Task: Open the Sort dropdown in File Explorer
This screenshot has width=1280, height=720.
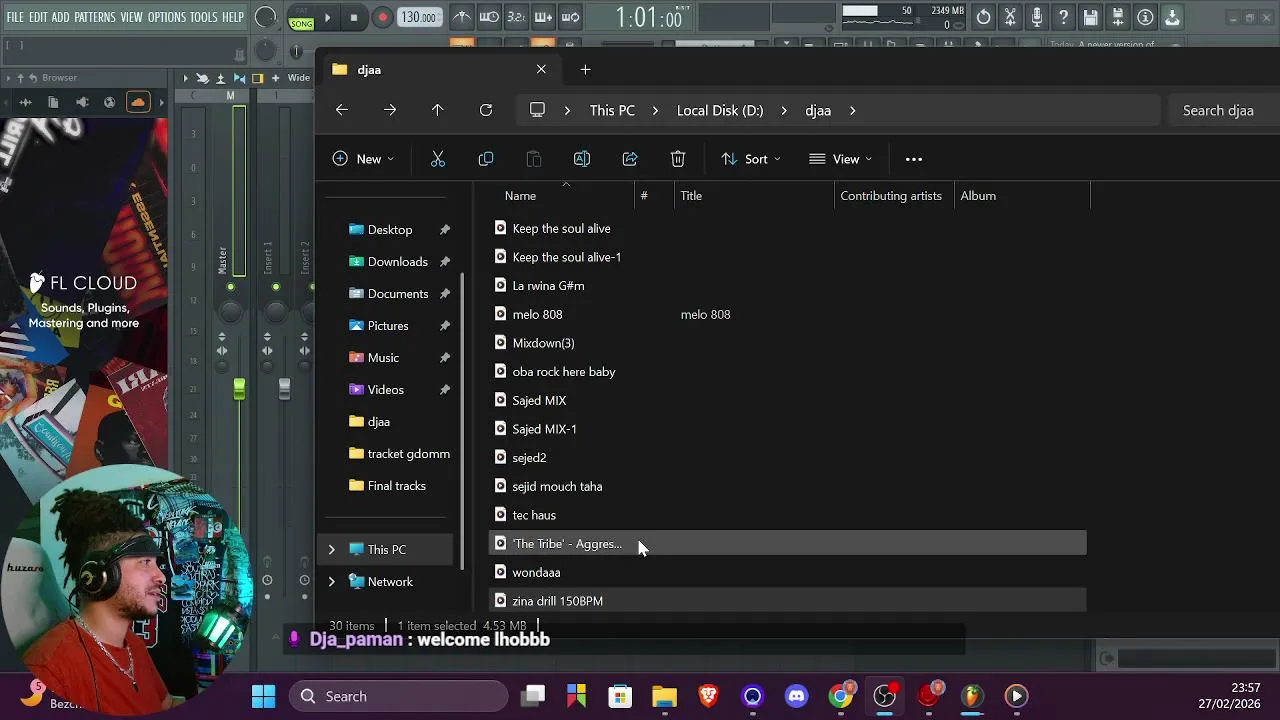Action: pyautogui.click(x=751, y=159)
